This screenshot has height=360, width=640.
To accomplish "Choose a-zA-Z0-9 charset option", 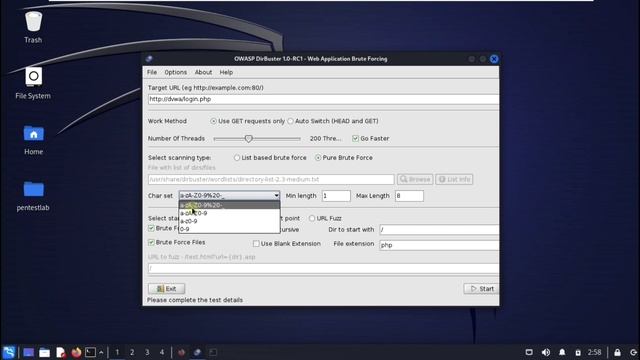I will (x=229, y=213).
